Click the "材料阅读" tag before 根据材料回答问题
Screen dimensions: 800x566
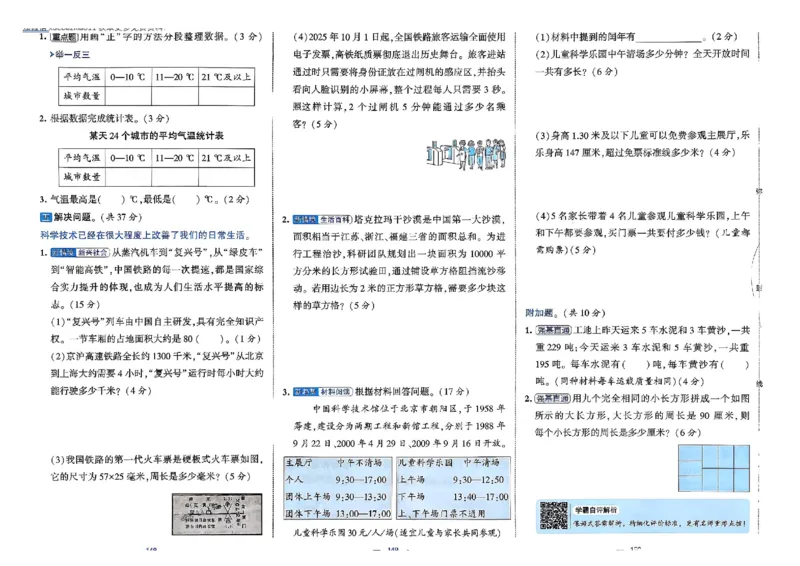point(335,391)
